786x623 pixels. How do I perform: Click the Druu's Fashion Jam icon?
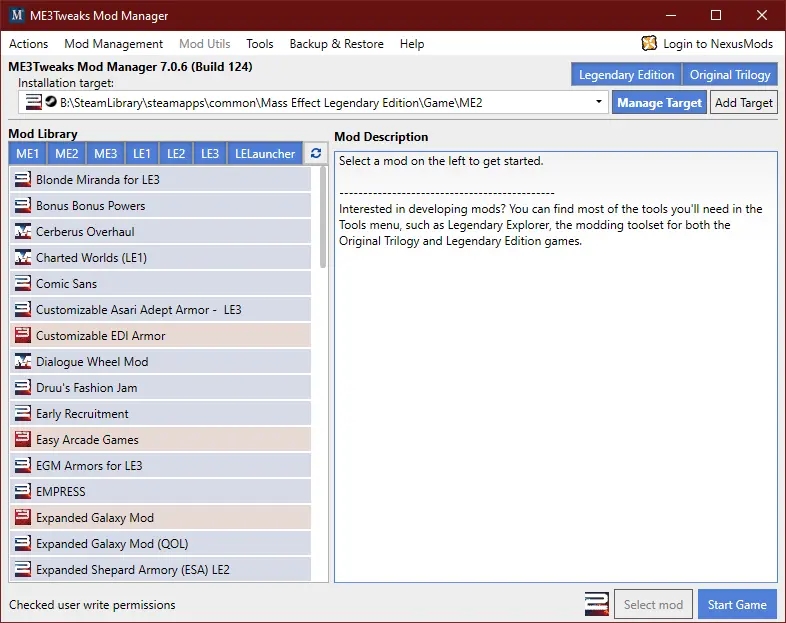[23, 387]
